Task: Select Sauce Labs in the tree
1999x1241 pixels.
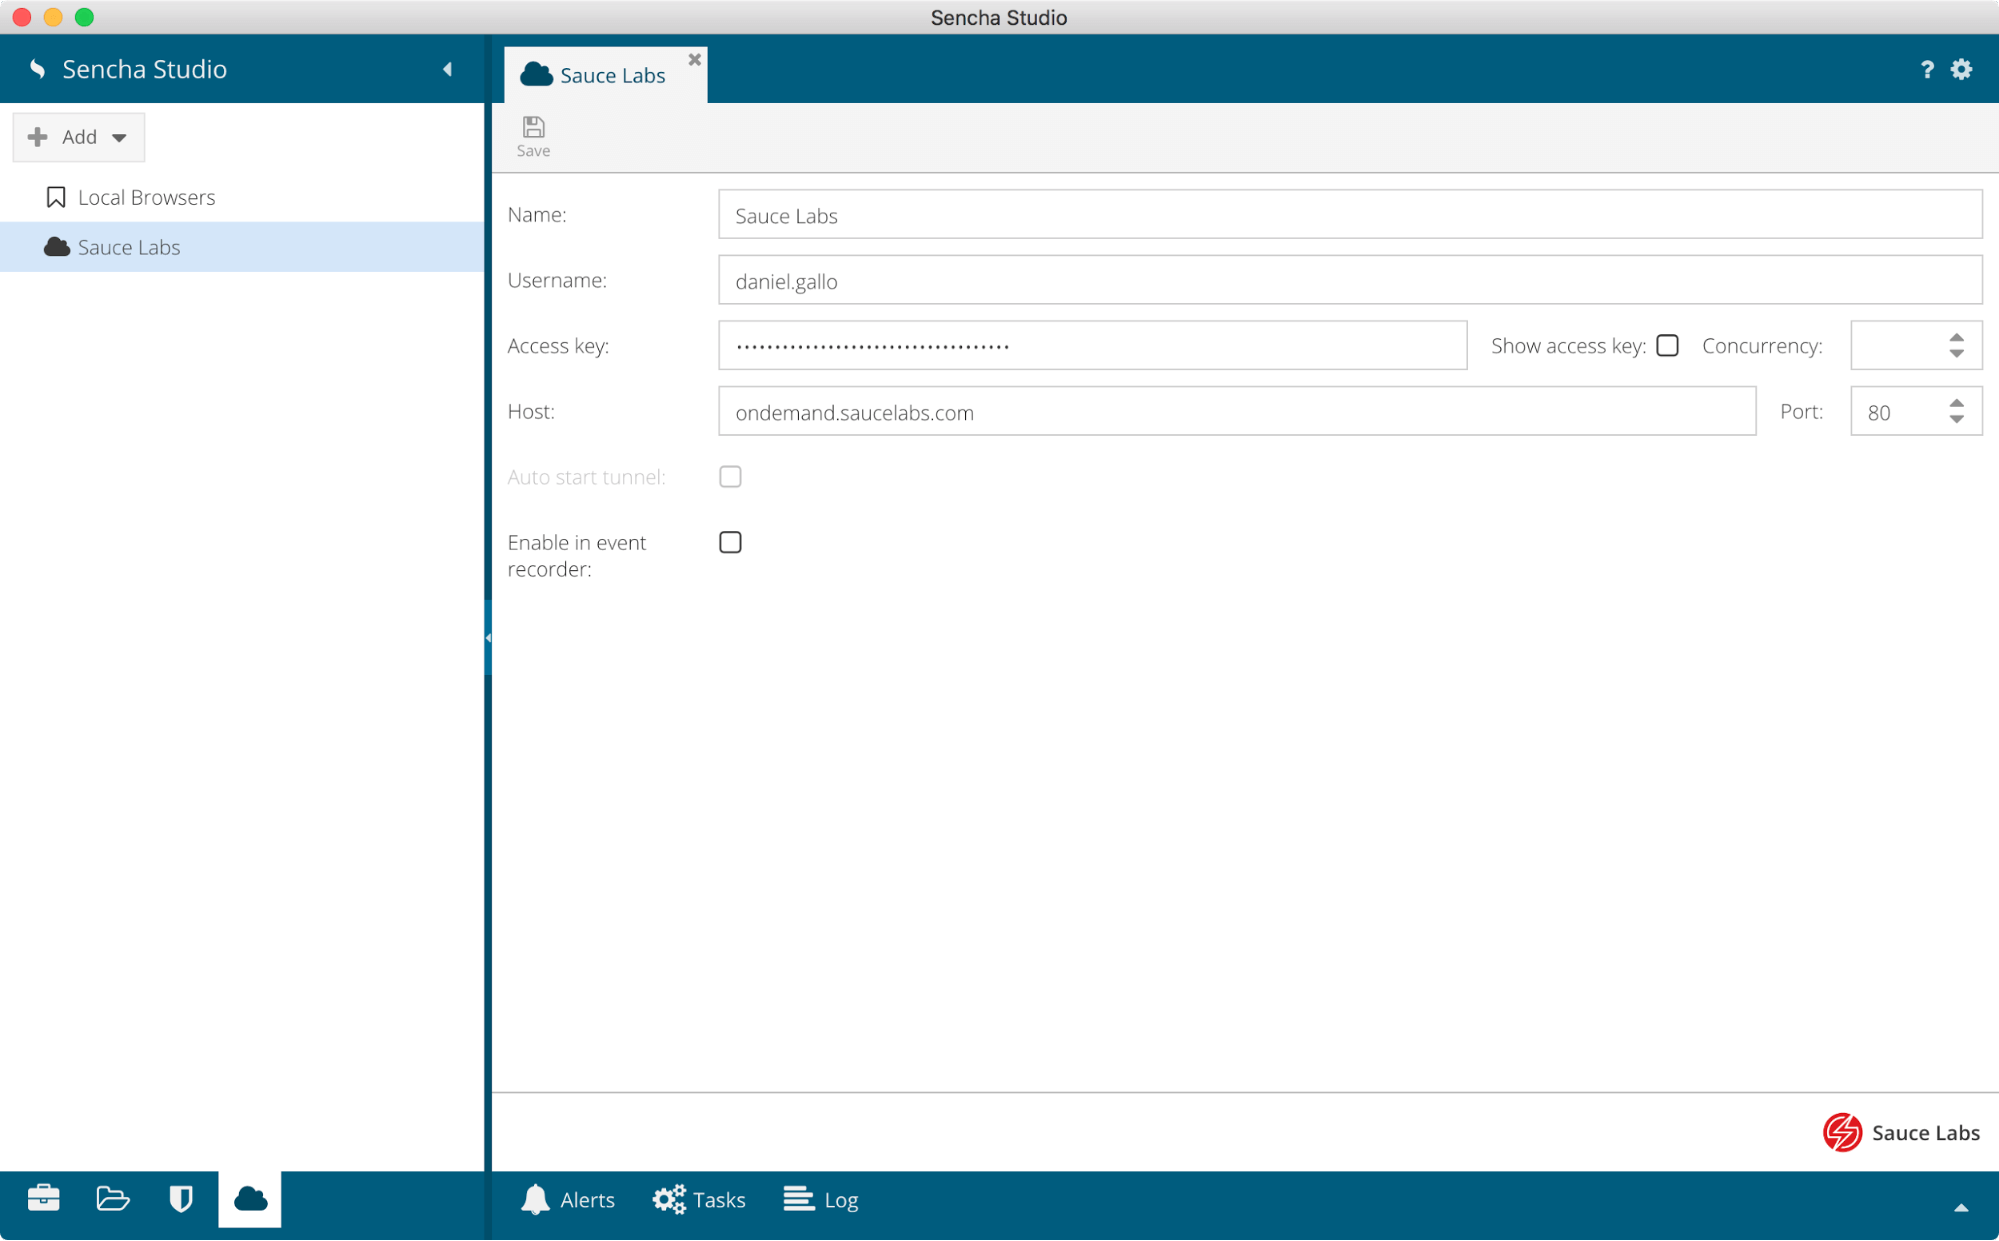Action: pos(242,247)
